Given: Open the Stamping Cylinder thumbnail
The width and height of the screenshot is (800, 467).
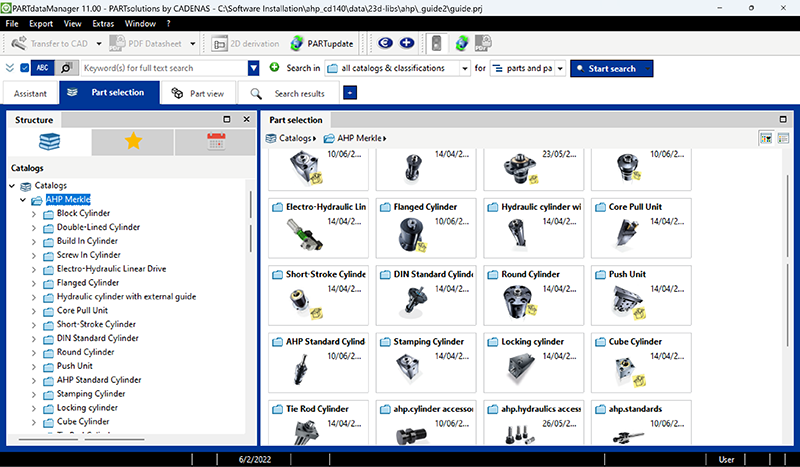Looking at the screenshot, I should (426, 362).
